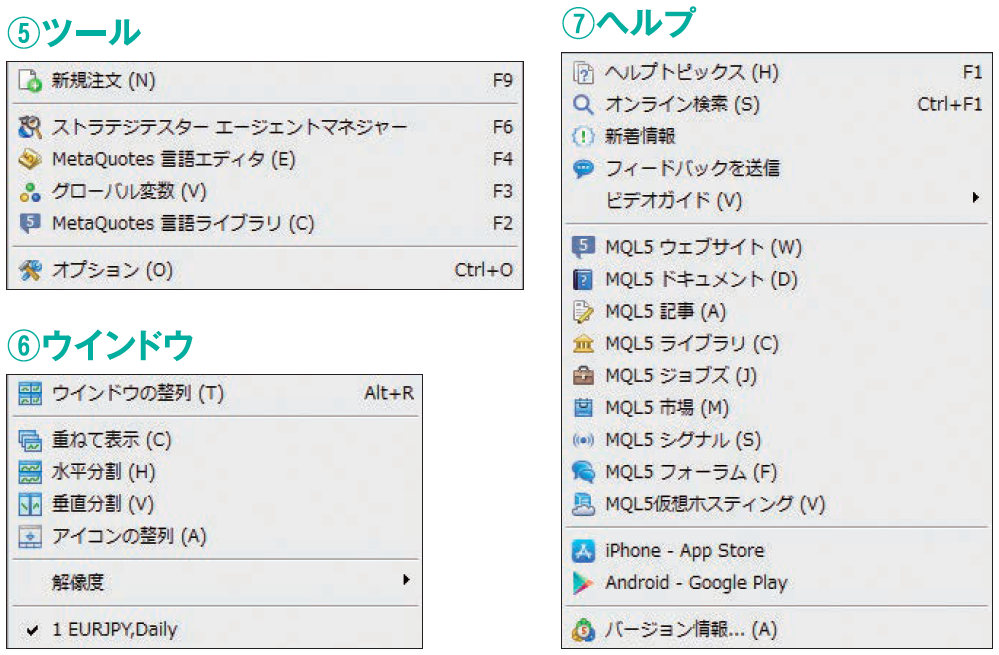Click the MQL5 フォーラム chat icon
This screenshot has width=999, height=655.
click(x=583, y=472)
